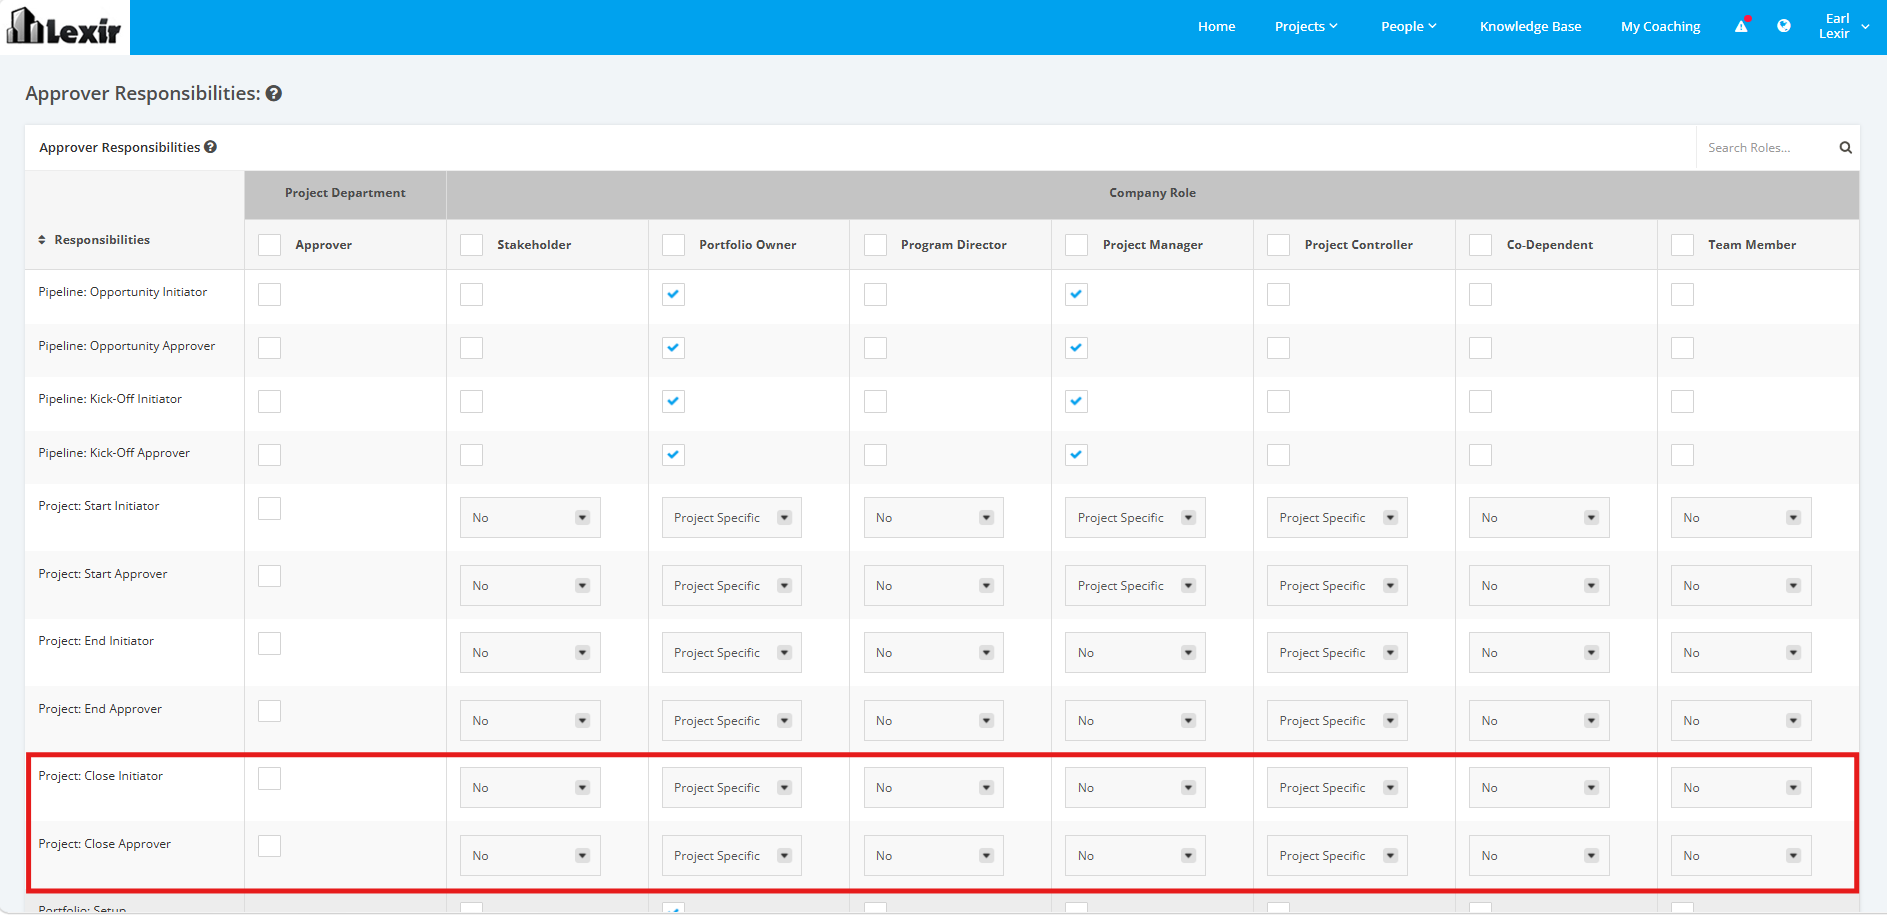The width and height of the screenshot is (1887, 915).
Task: Open the People menu
Action: [x=1408, y=27]
